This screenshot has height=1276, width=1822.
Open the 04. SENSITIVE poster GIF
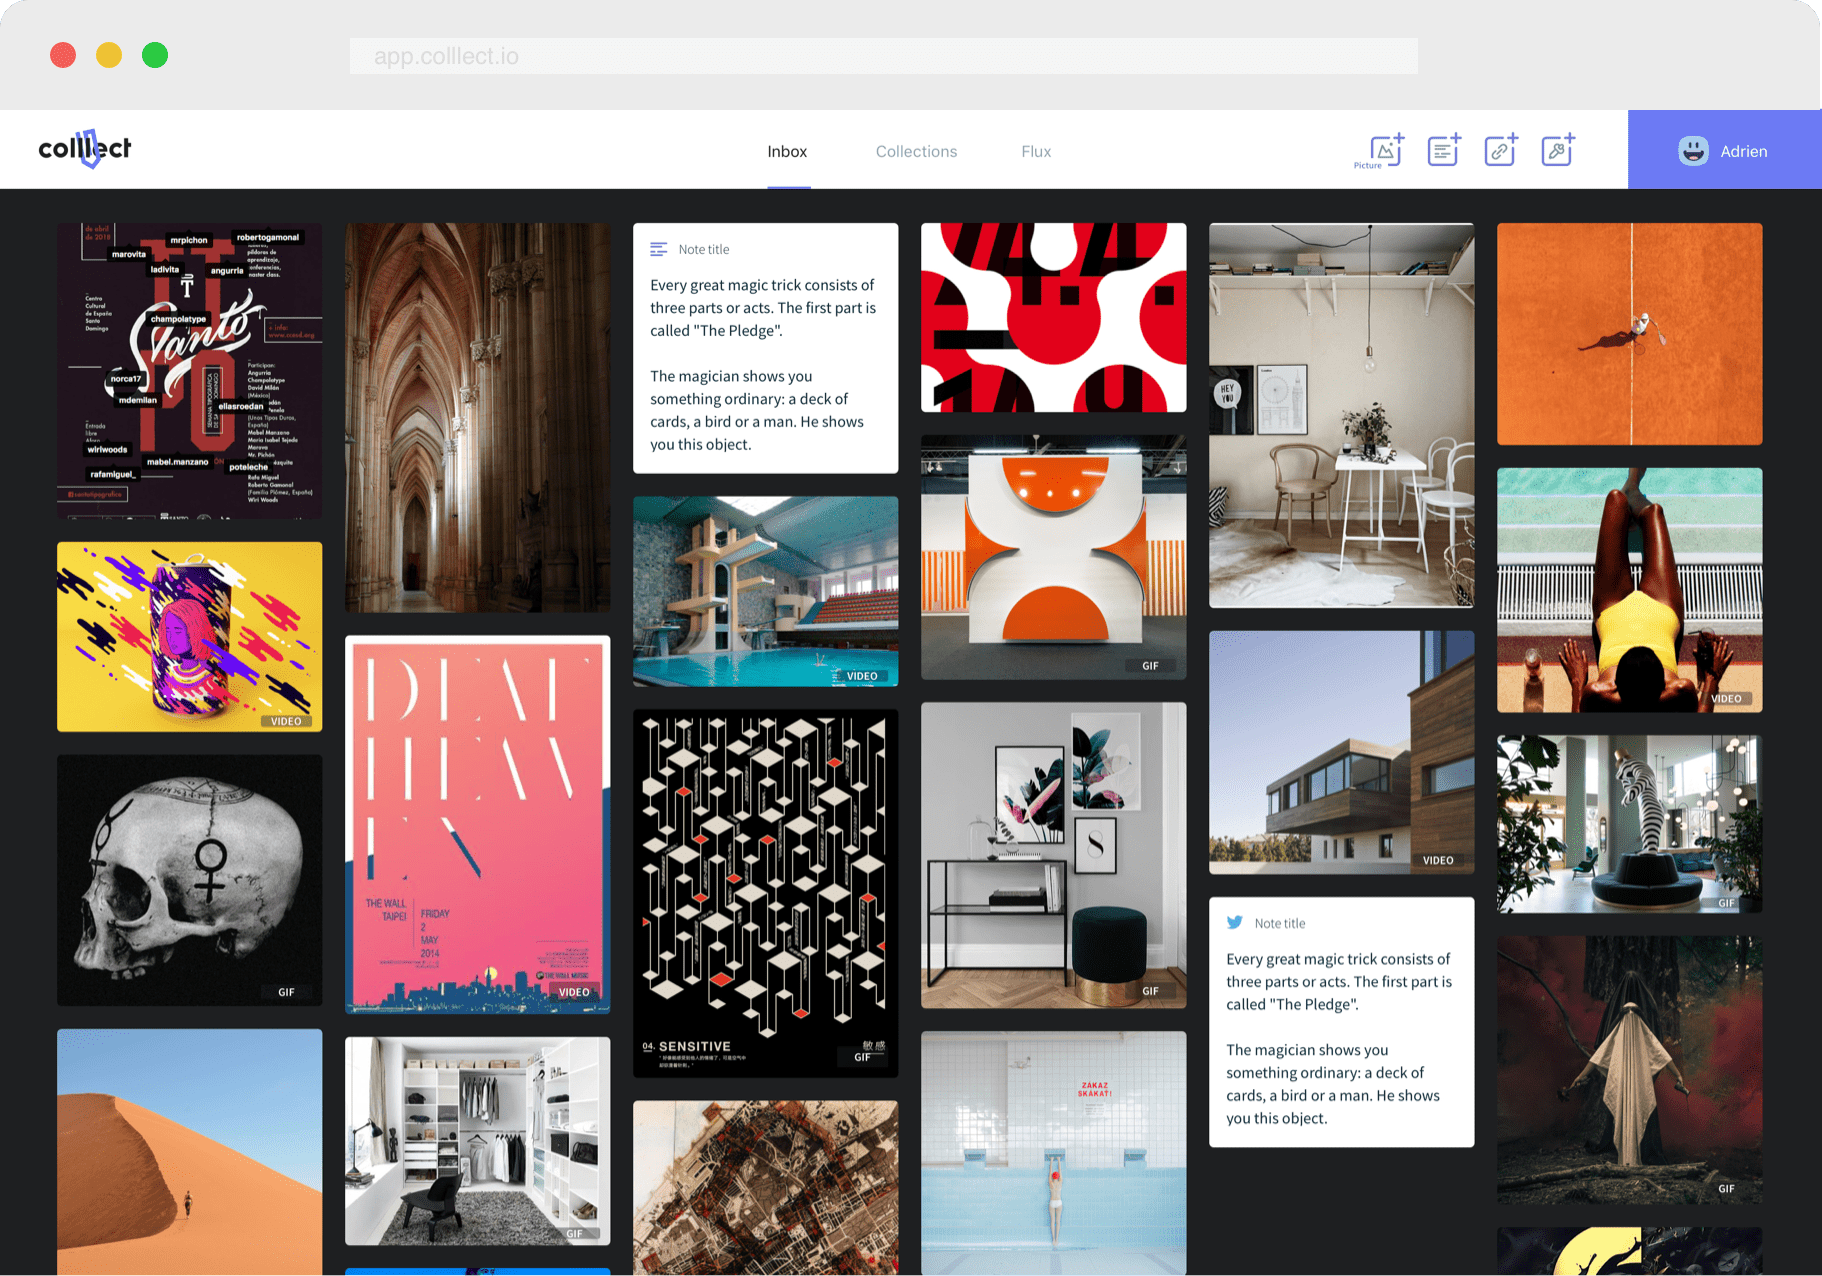point(765,893)
